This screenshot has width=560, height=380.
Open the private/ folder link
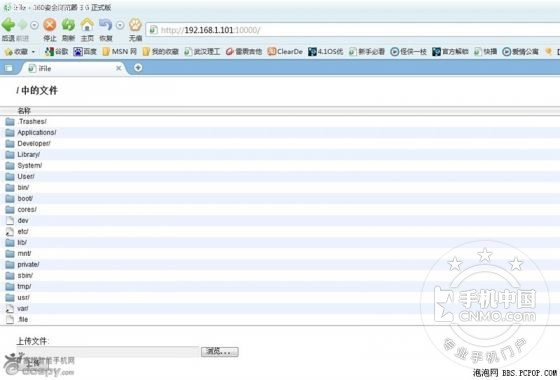(28, 265)
